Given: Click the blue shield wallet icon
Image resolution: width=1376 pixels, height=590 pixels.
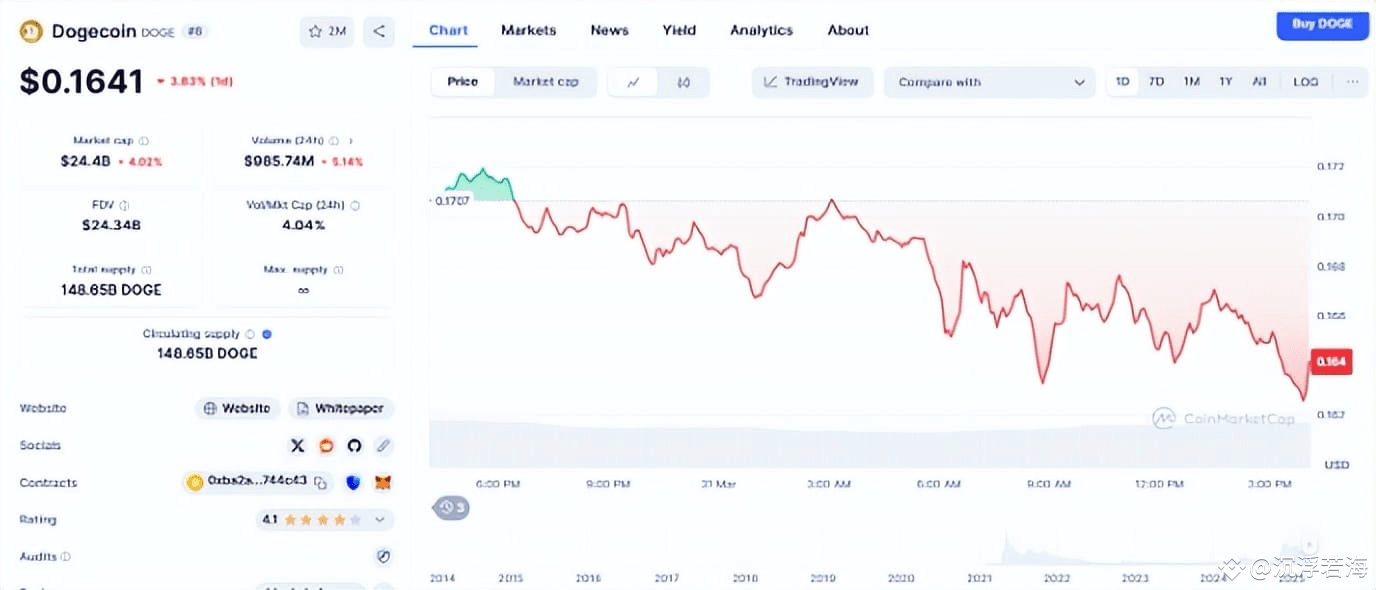Looking at the screenshot, I should coord(353,483).
